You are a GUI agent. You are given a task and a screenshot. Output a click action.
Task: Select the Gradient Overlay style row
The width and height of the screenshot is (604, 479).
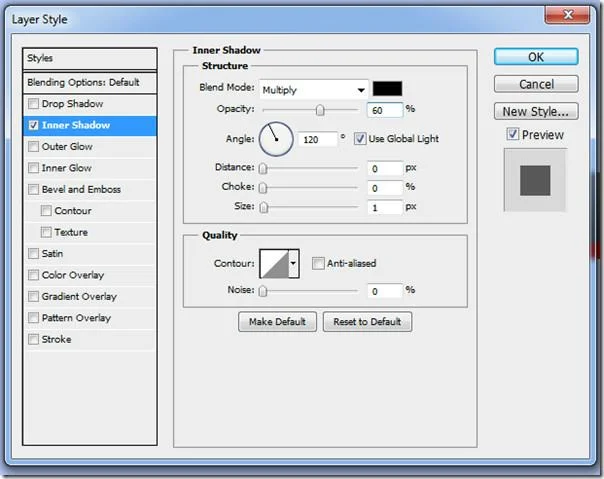90,296
